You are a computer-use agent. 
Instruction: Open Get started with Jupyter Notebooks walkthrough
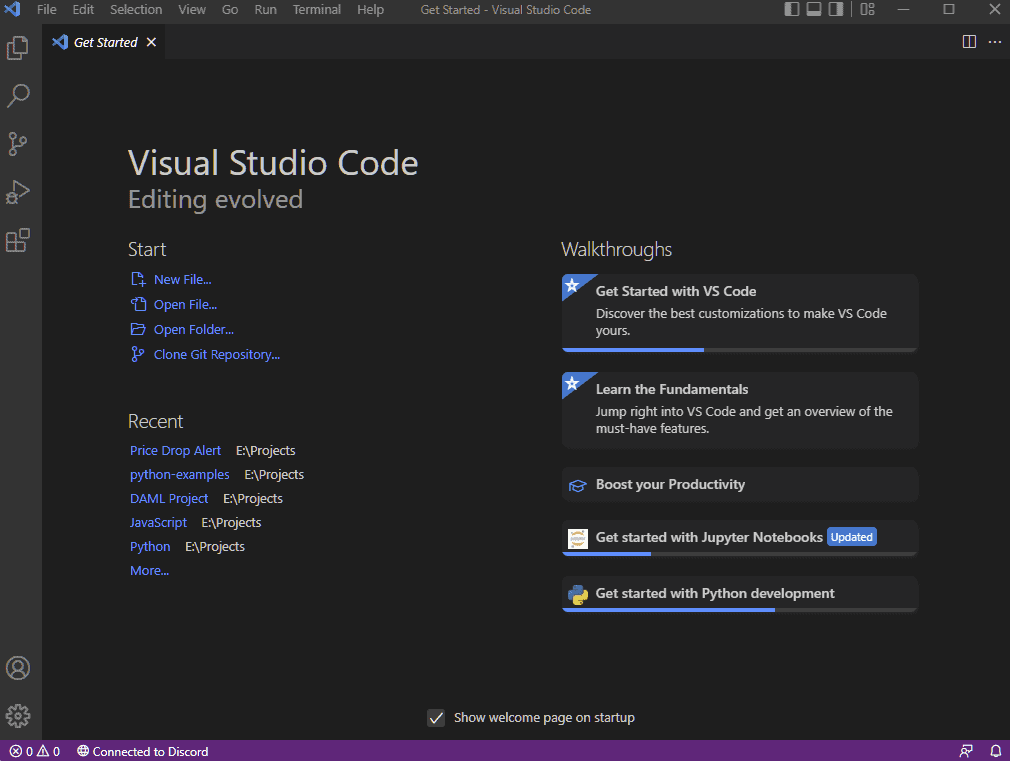[x=739, y=538]
